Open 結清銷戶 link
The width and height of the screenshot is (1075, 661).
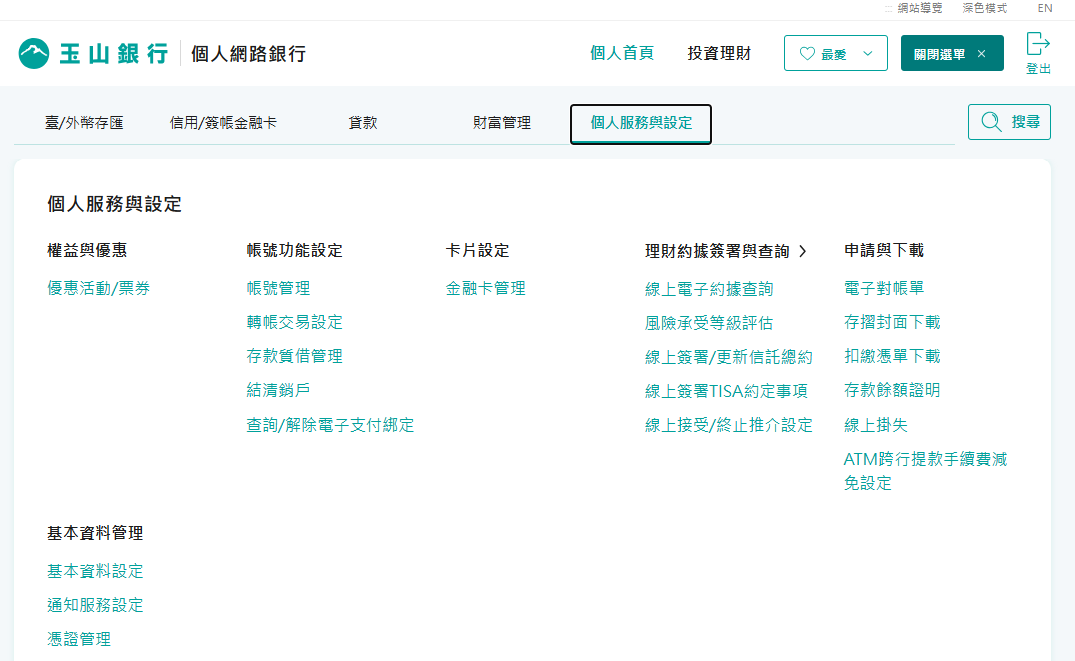coord(278,390)
